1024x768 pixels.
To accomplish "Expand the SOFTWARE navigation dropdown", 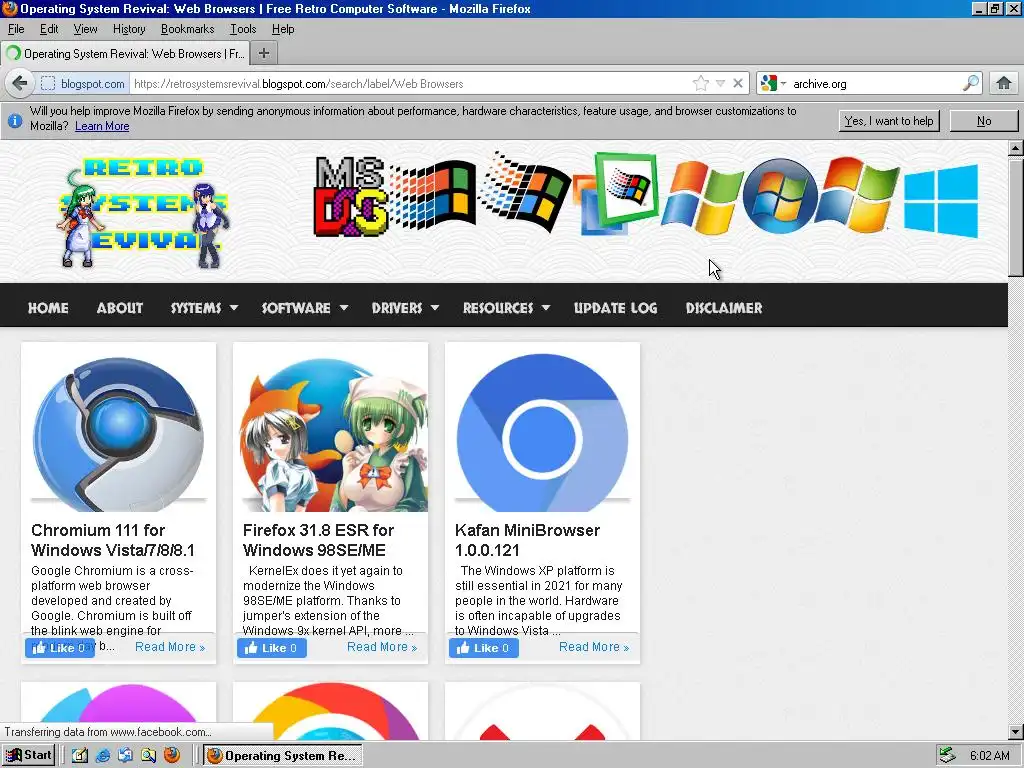I will tap(304, 308).
